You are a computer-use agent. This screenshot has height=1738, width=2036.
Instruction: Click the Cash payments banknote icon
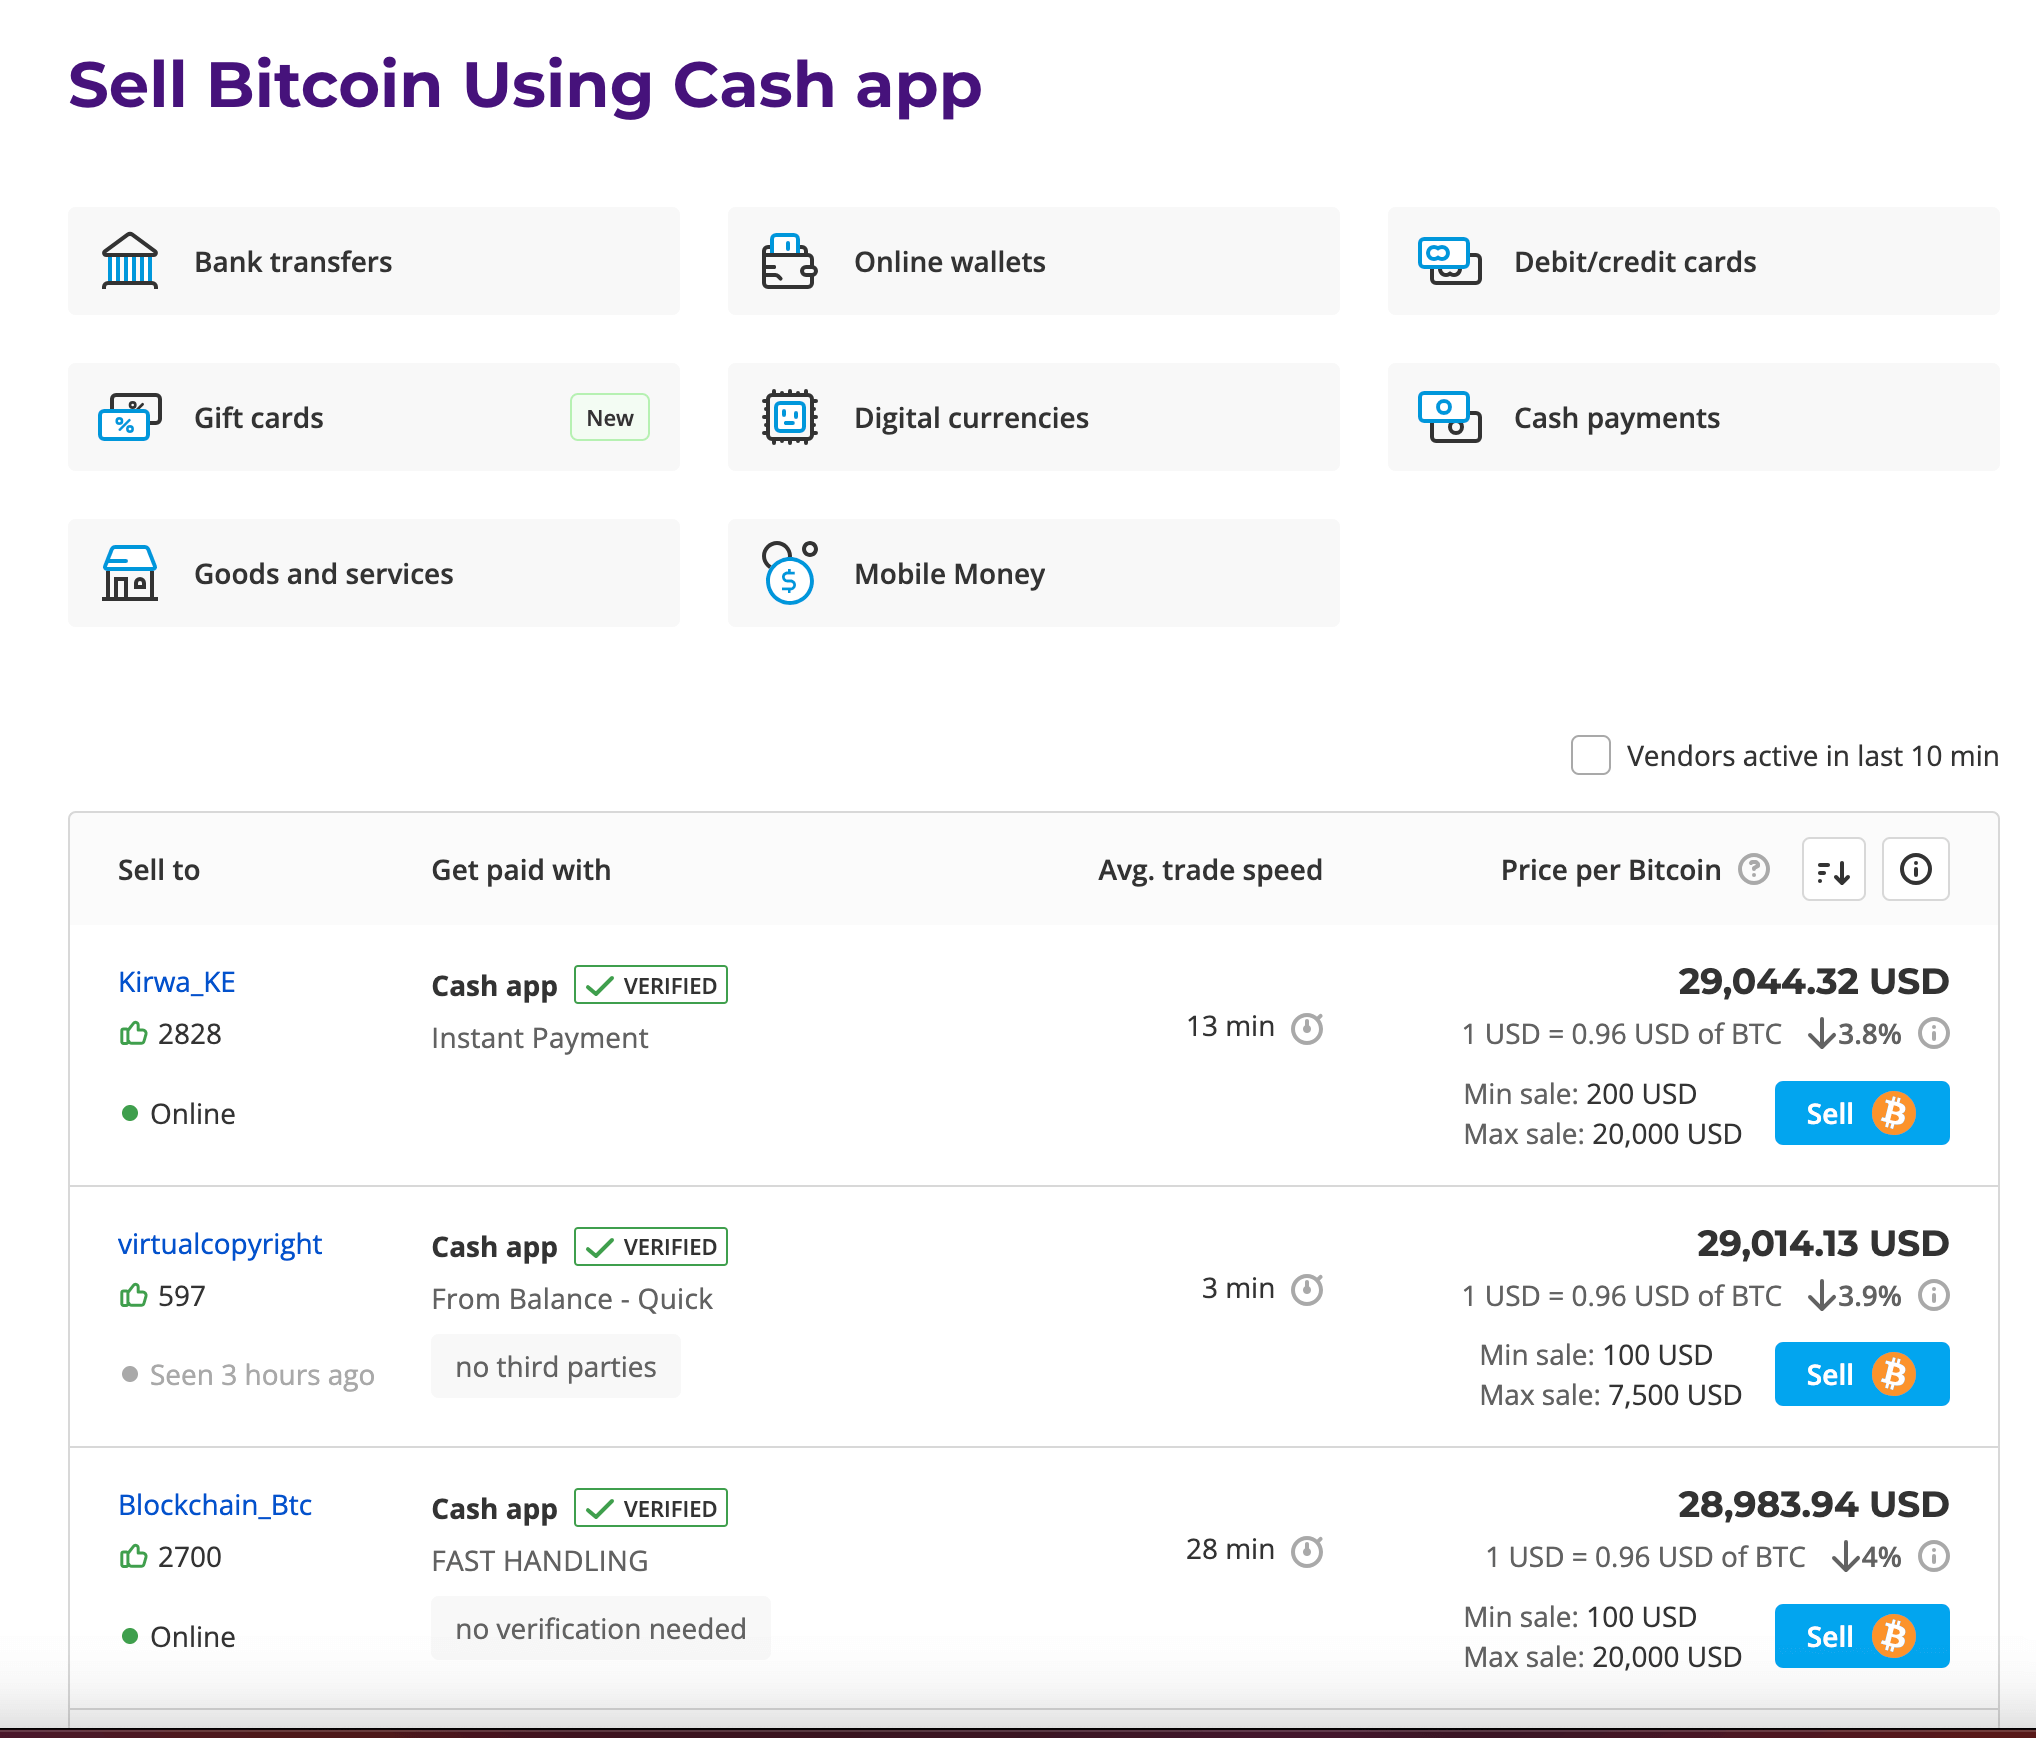click(1449, 417)
